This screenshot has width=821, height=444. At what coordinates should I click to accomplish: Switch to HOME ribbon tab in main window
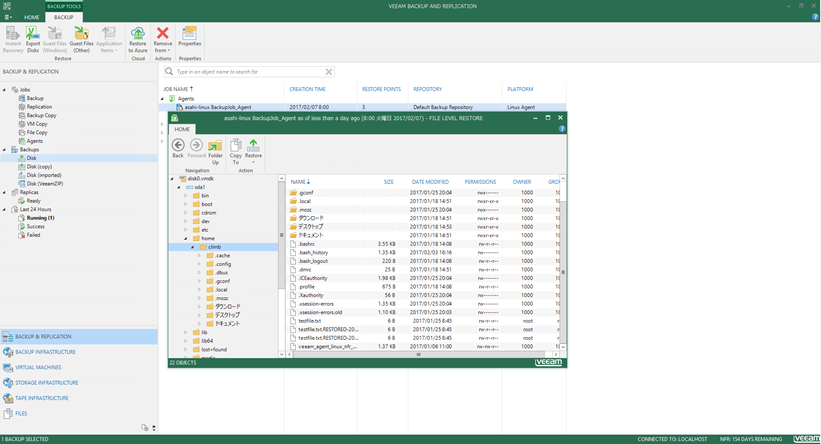tap(31, 17)
